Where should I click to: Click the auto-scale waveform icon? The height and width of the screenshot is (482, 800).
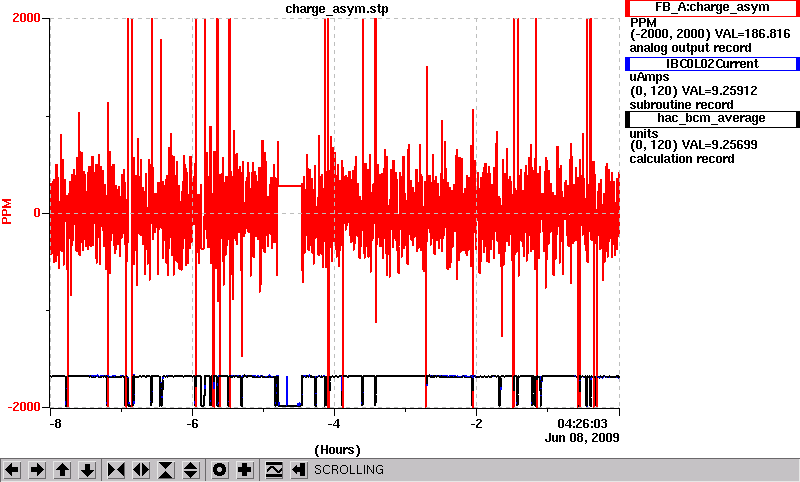pos(274,470)
